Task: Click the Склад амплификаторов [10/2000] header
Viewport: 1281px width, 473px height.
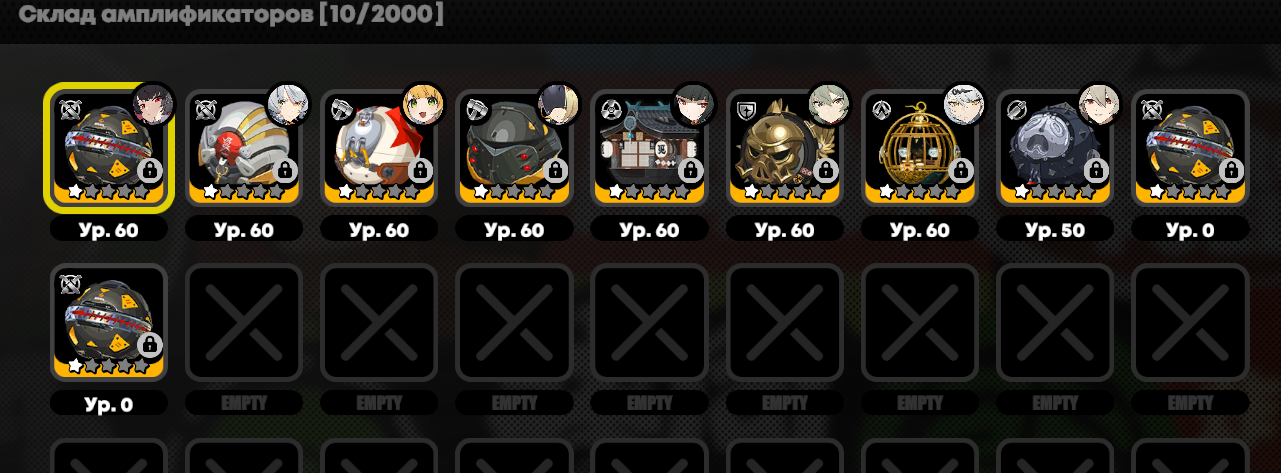Action: [x=231, y=15]
